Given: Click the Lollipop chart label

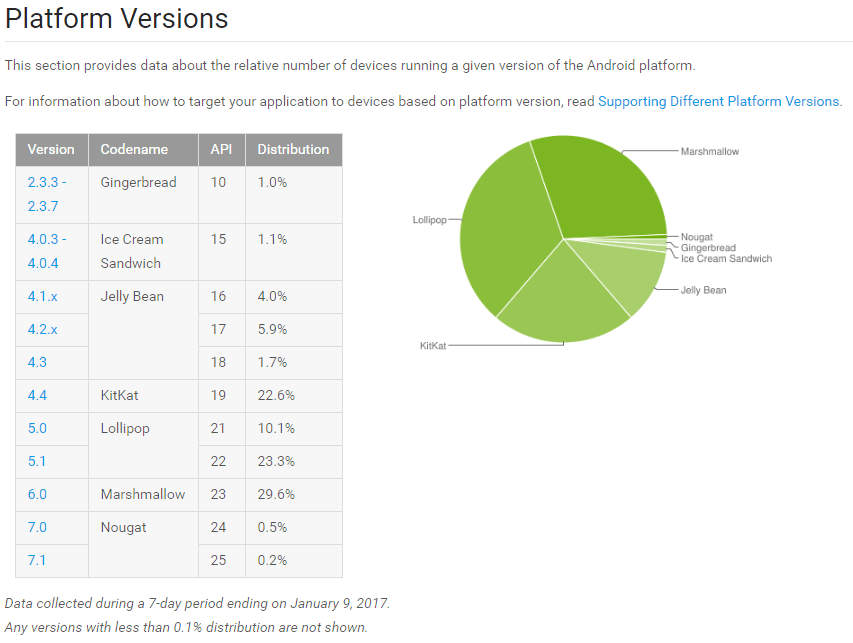Looking at the screenshot, I should tap(429, 220).
